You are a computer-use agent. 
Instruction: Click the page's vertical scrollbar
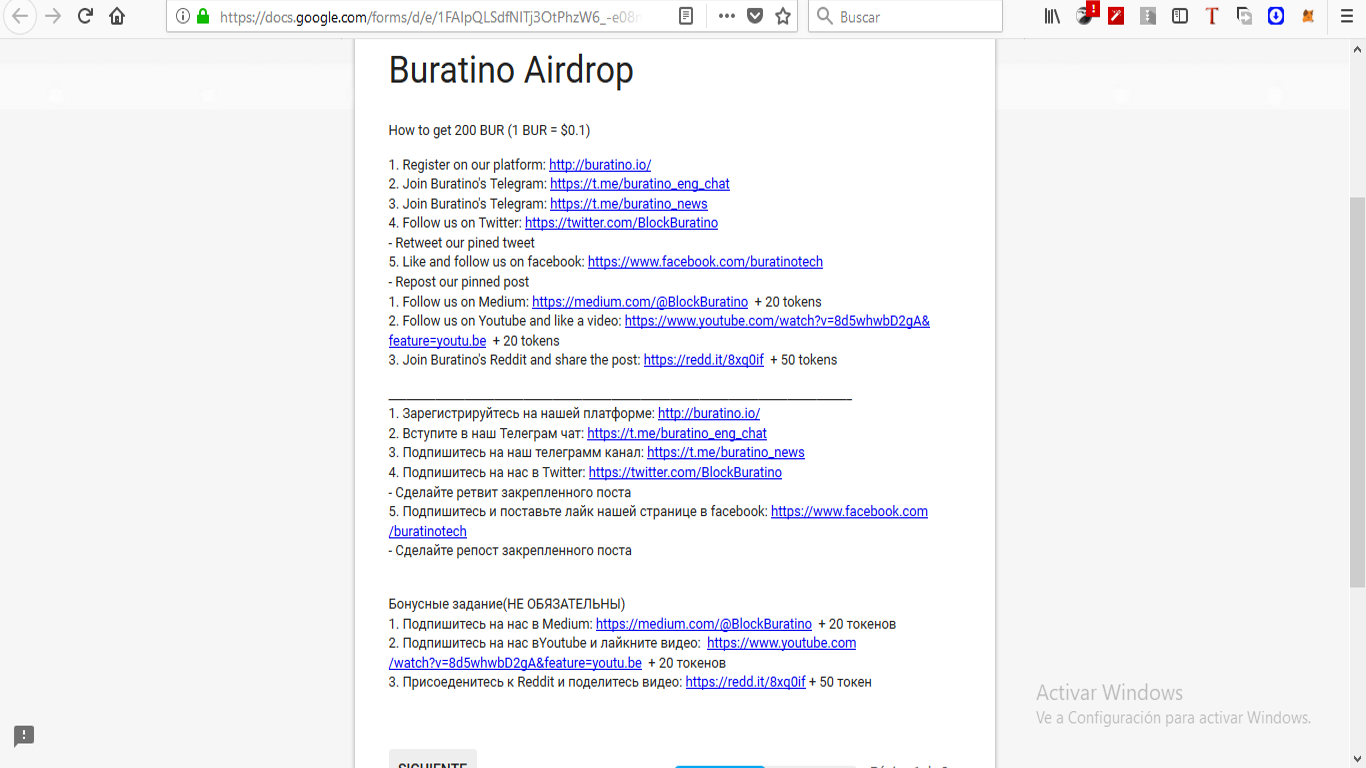(1357, 392)
